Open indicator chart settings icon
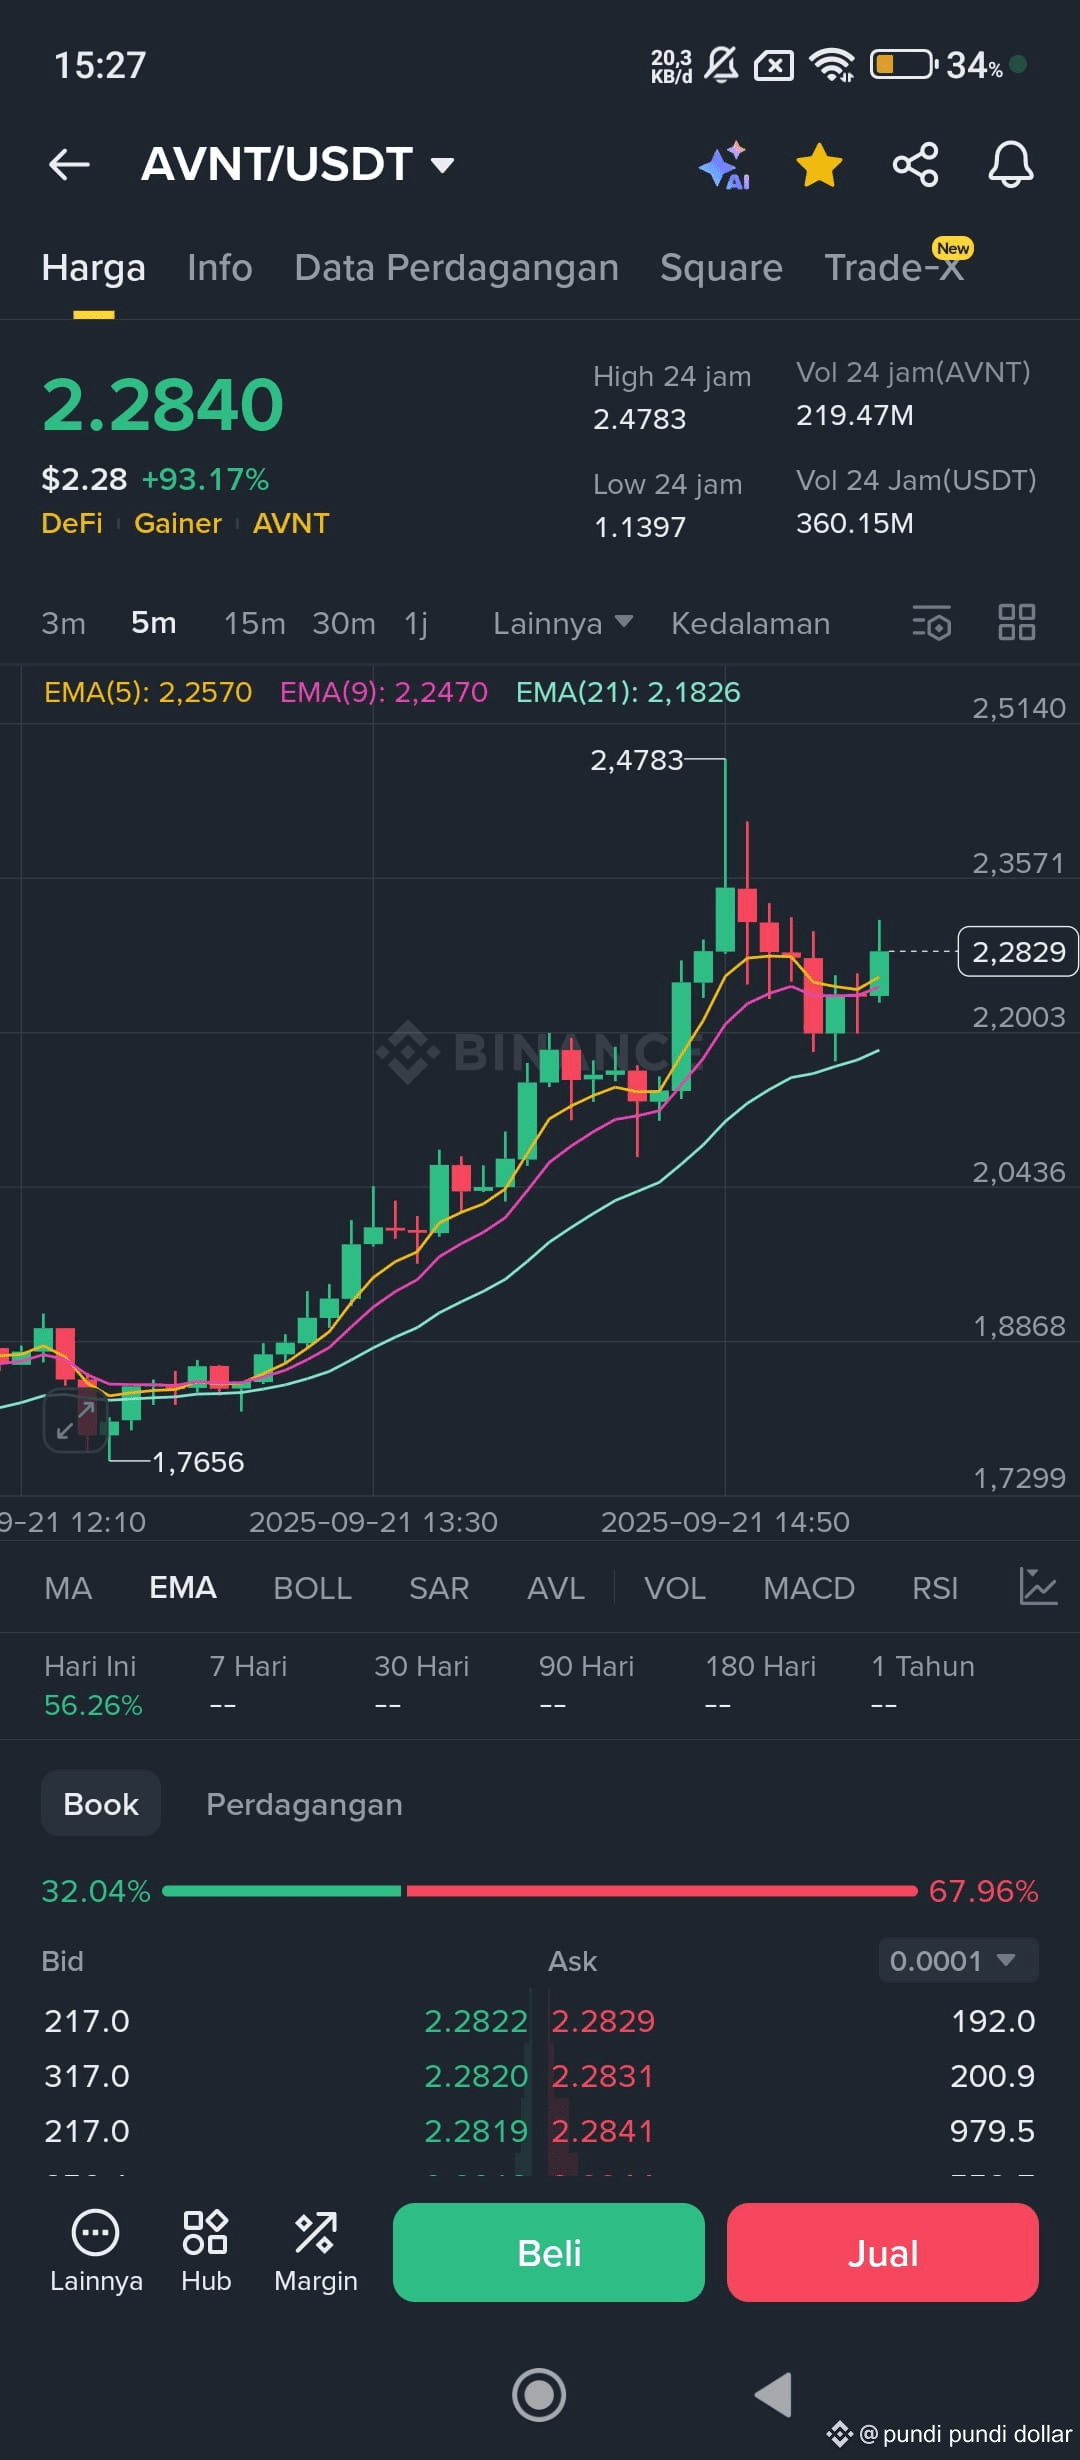1080x2460 pixels. tap(1038, 1587)
